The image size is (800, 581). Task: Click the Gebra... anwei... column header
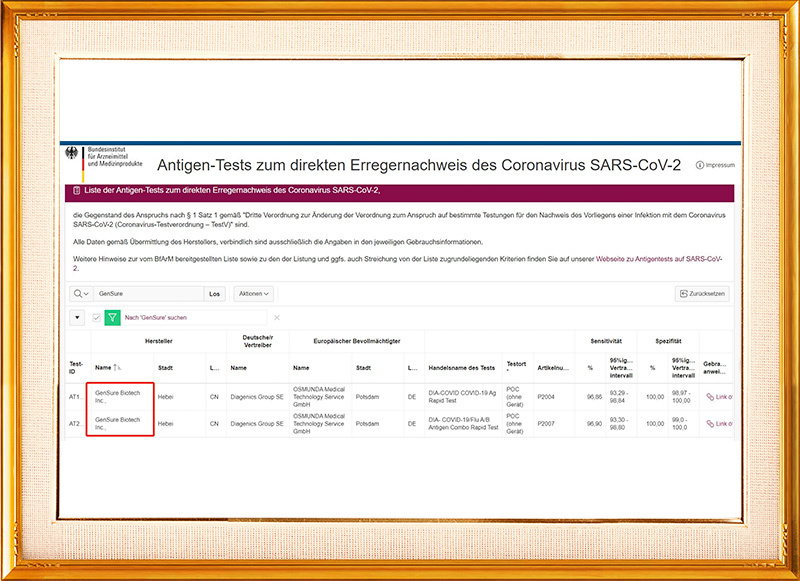tap(714, 368)
